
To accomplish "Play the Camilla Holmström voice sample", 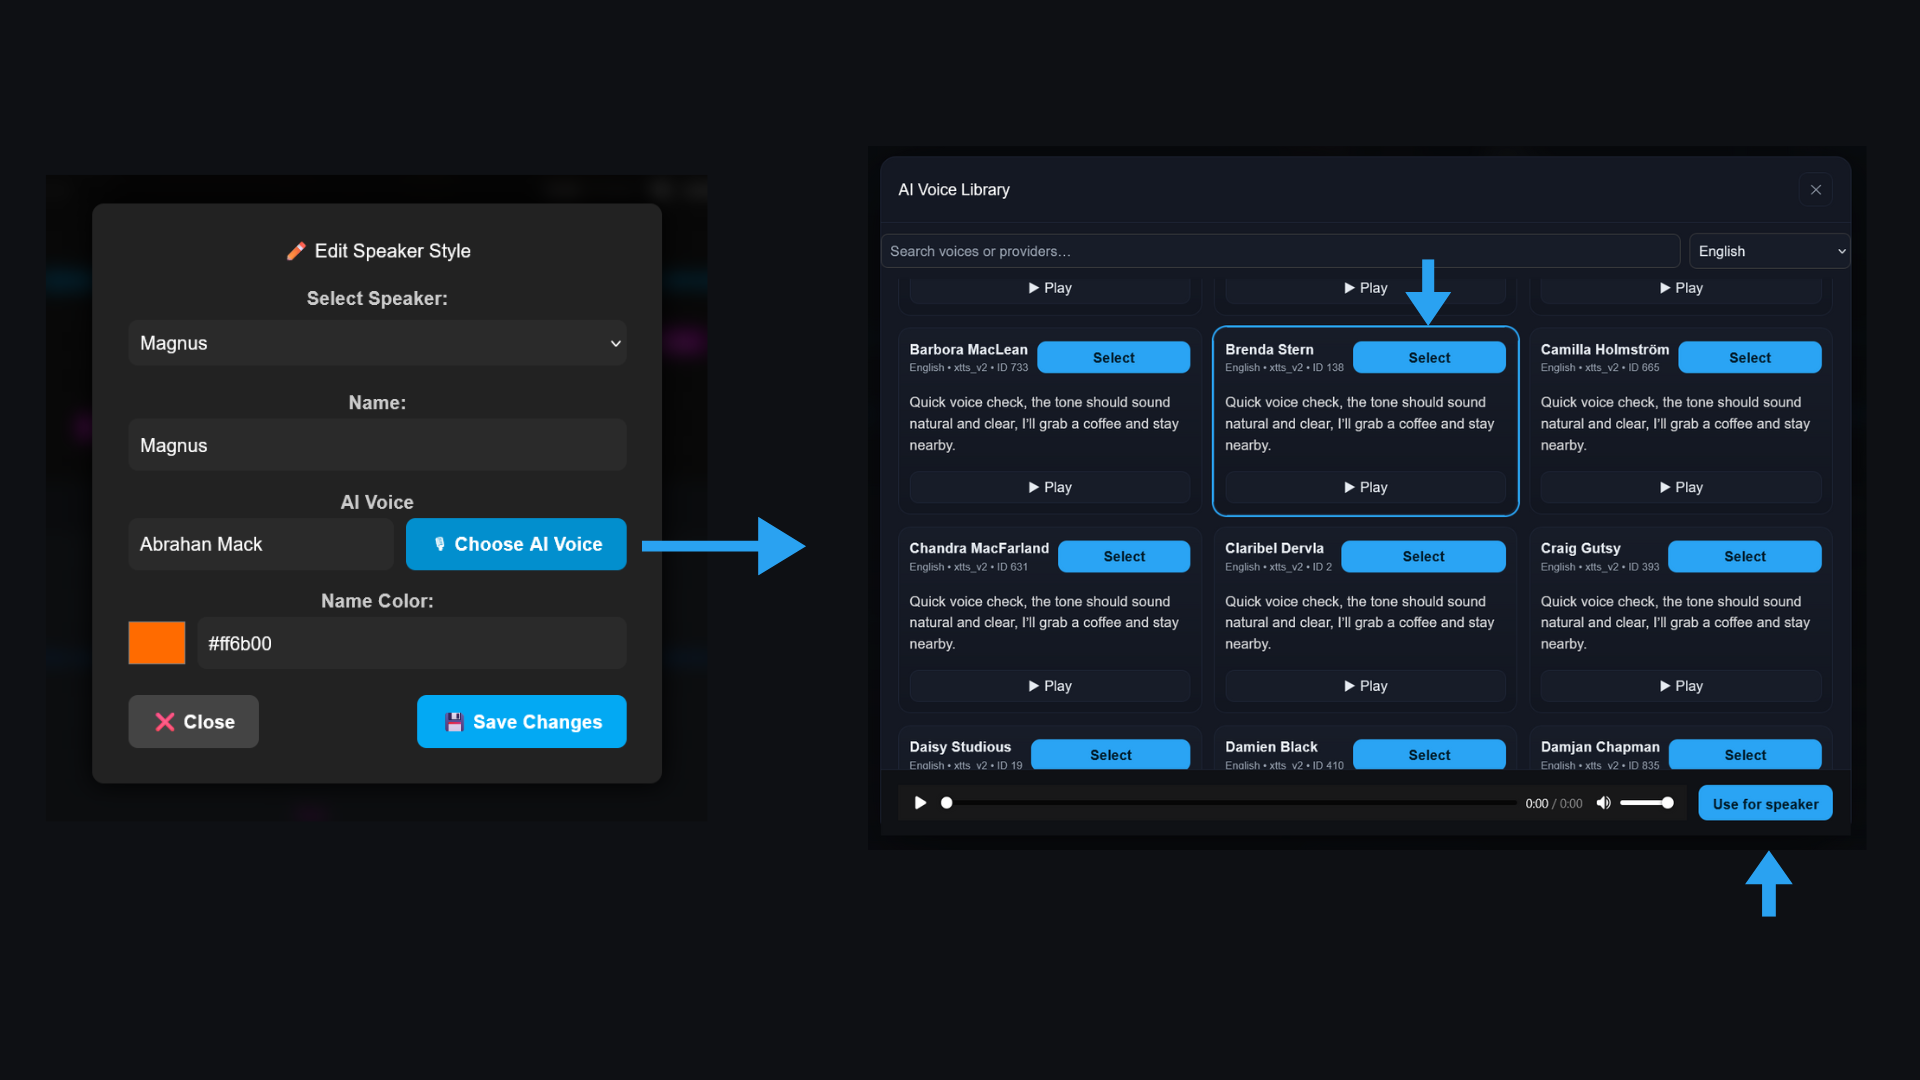I will pos(1680,487).
